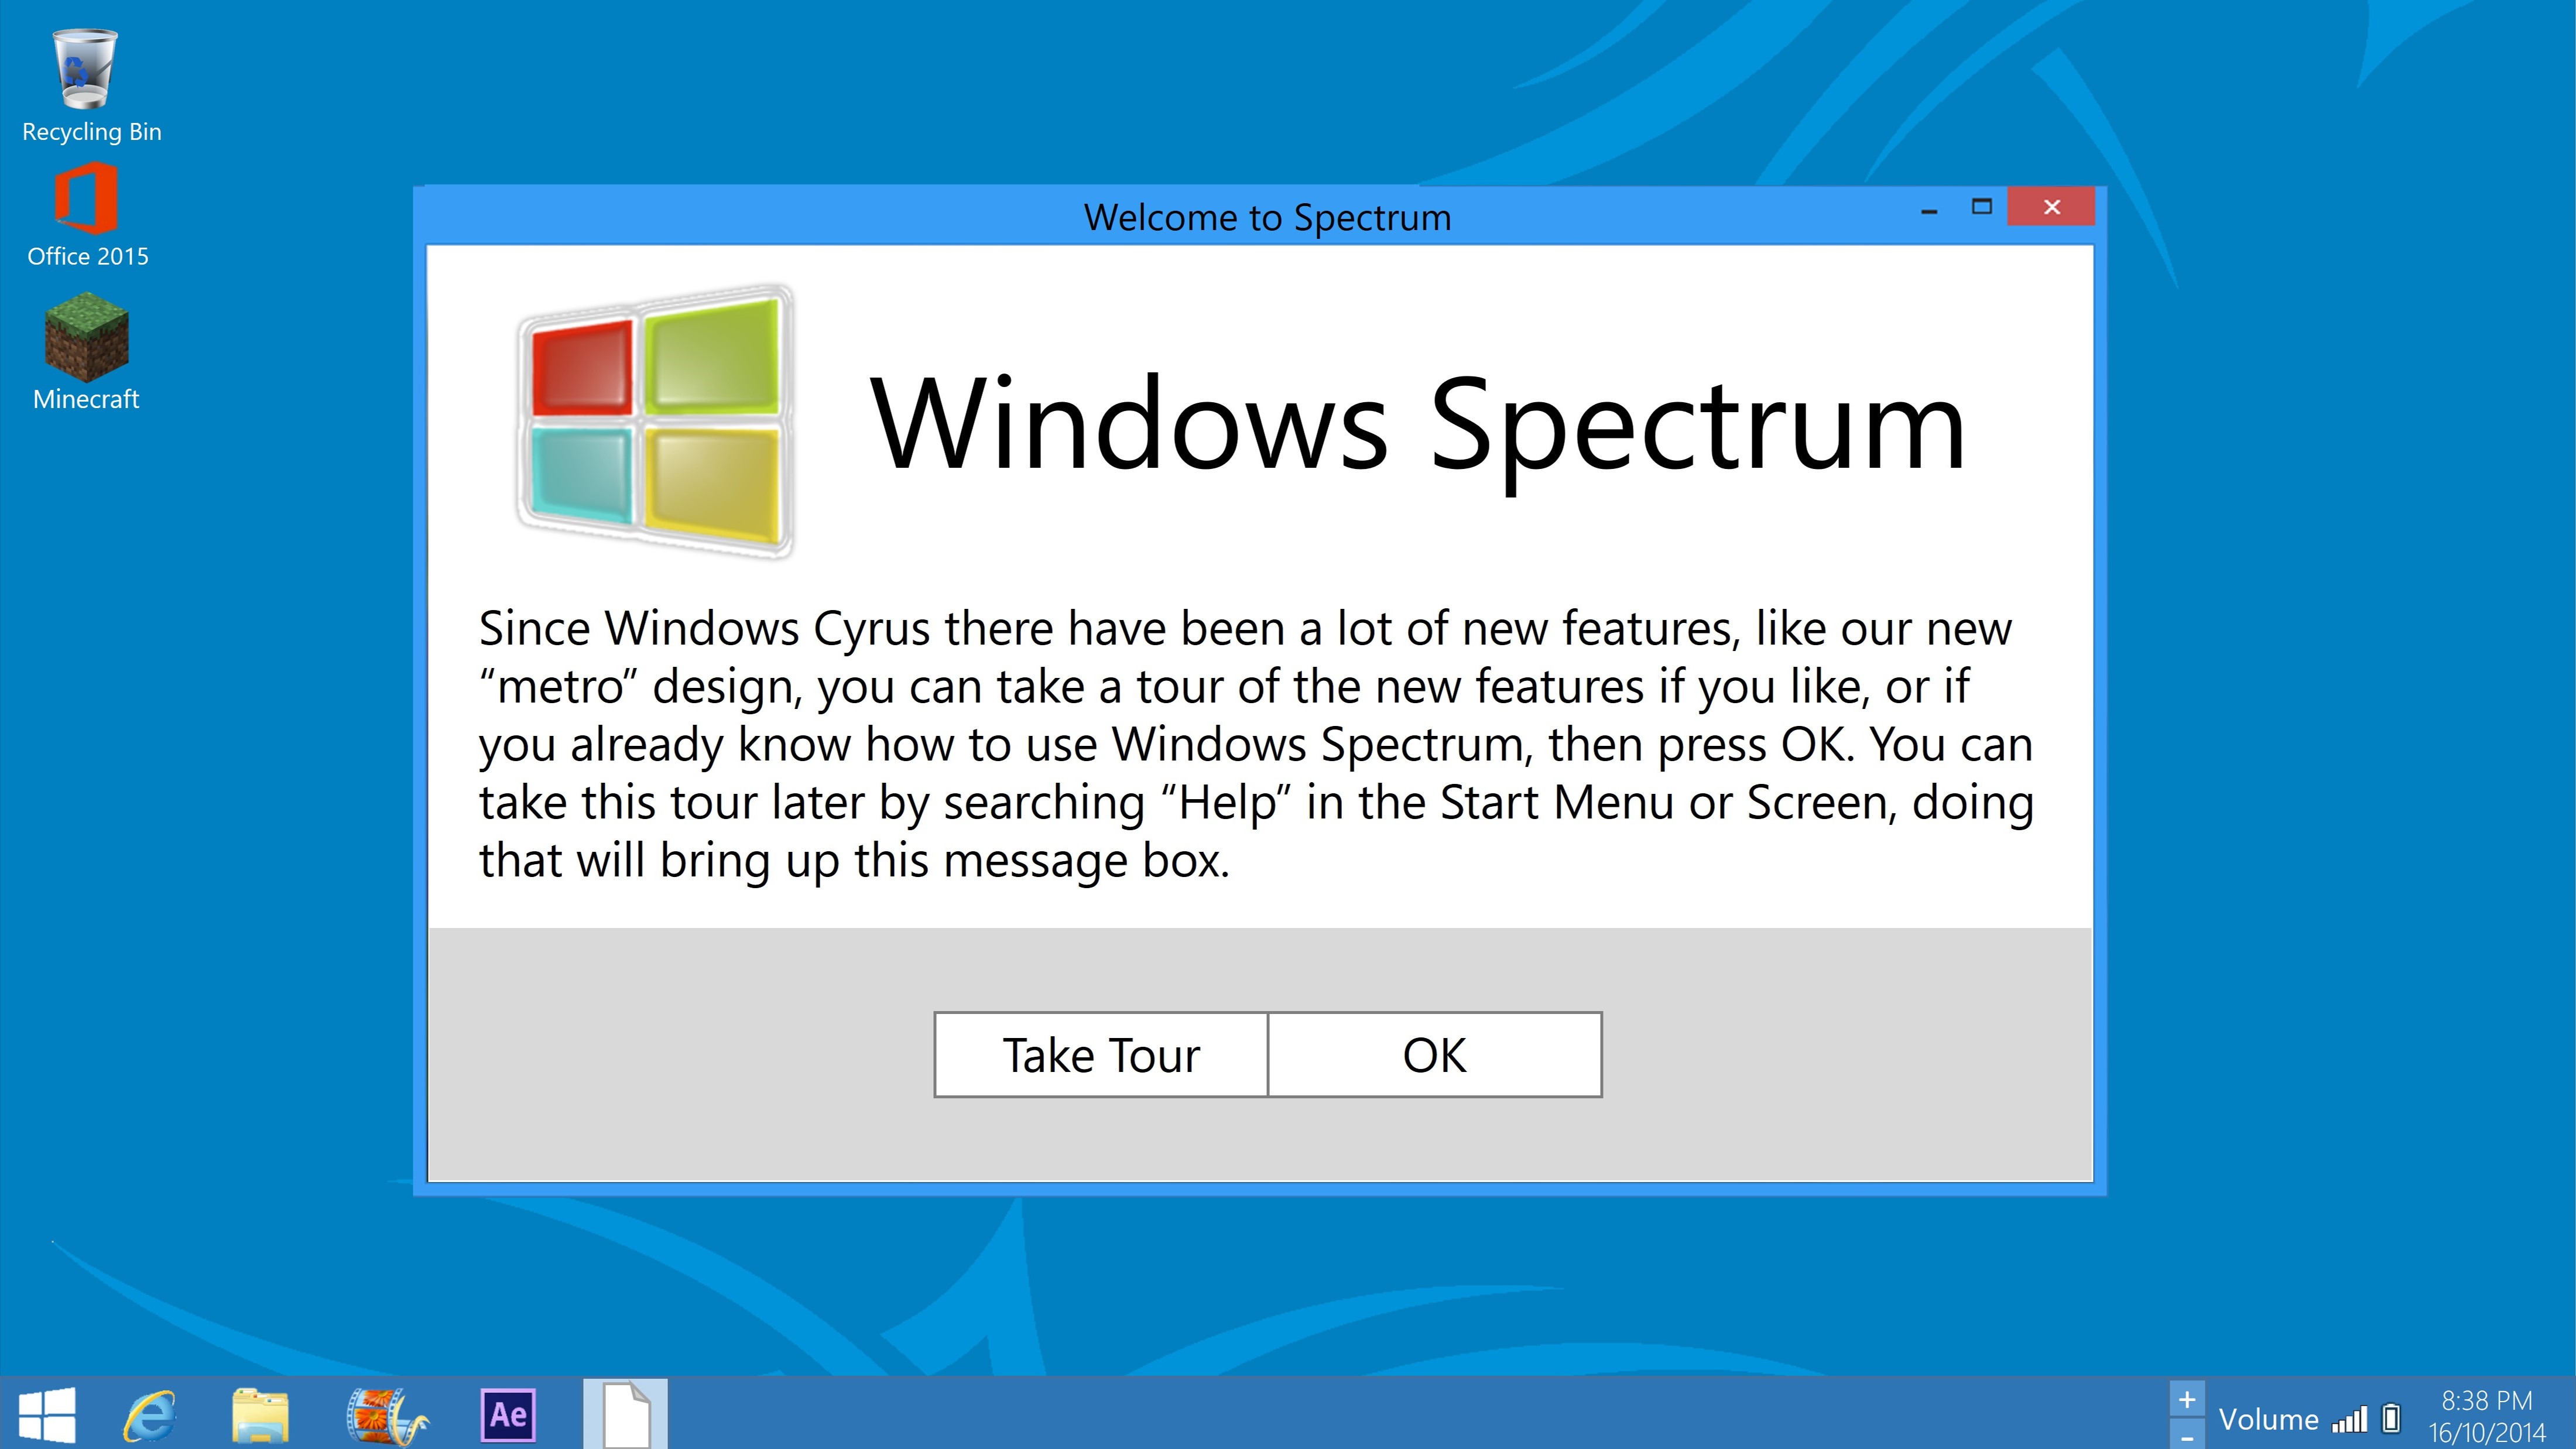Image resolution: width=2576 pixels, height=1449 pixels.
Task: Click the Windows Start button
Action: click(x=47, y=1415)
